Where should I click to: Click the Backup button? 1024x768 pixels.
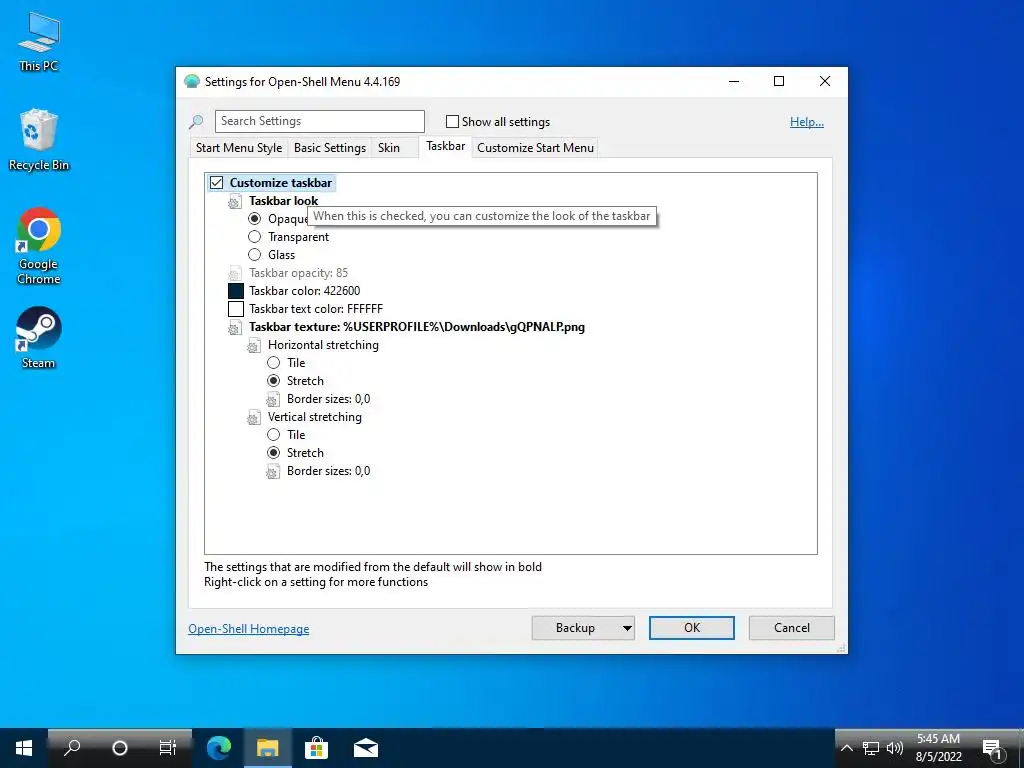[575, 628]
